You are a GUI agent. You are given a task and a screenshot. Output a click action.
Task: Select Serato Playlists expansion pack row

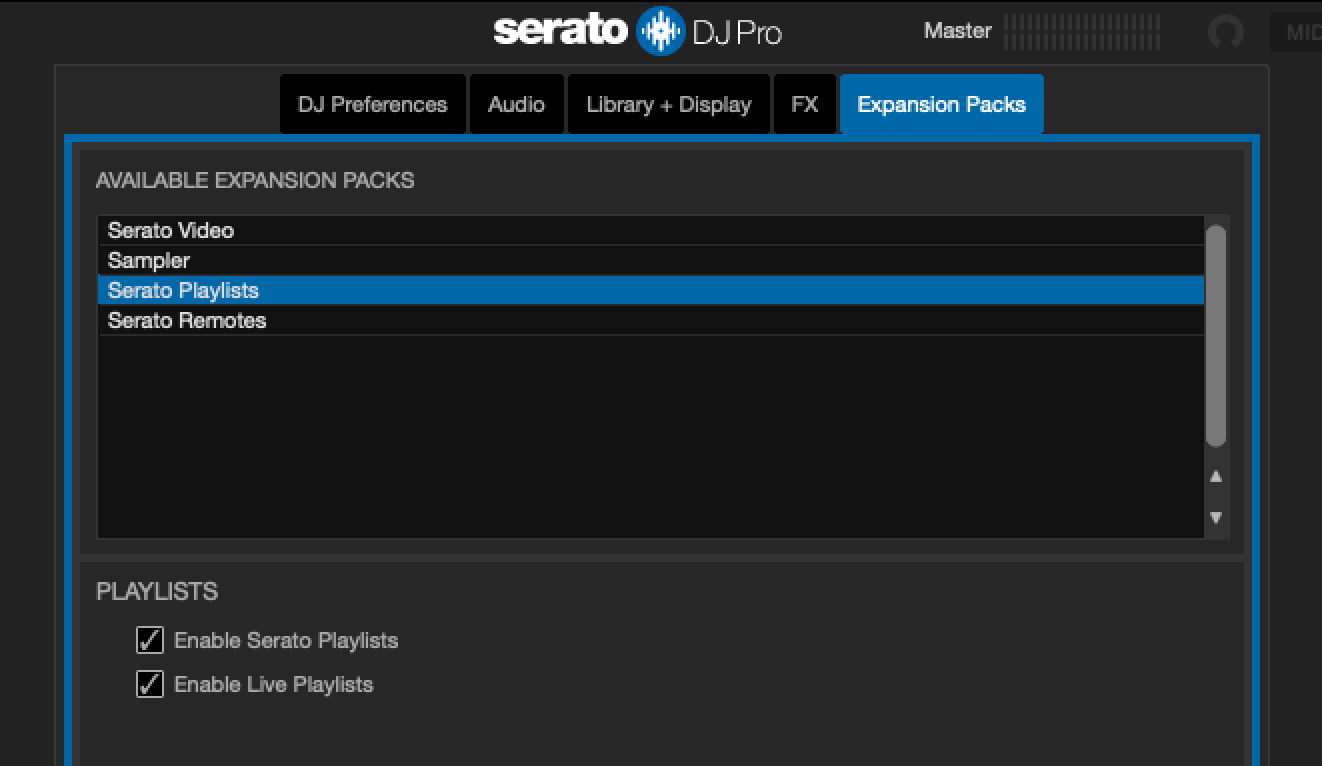[651, 290]
